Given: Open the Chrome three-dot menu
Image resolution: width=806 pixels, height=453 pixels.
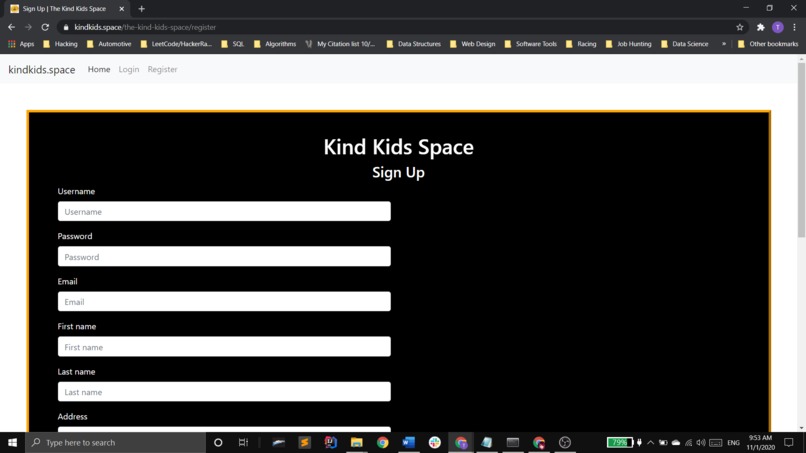Looking at the screenshot, I should [x=795, y=27].
